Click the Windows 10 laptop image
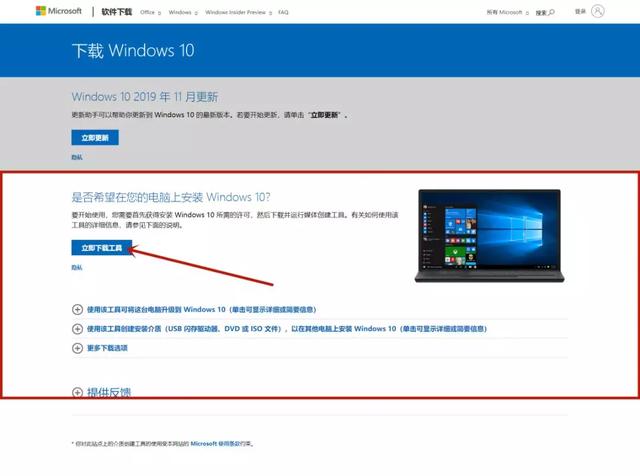640x476 pixels. [x=489, y=236]
